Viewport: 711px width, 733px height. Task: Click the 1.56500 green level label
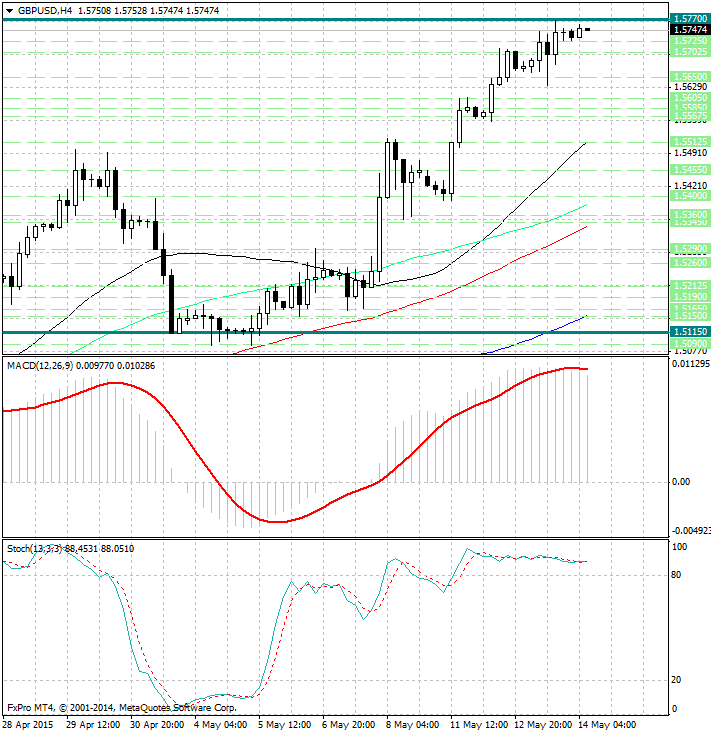(x=690, y=76)
